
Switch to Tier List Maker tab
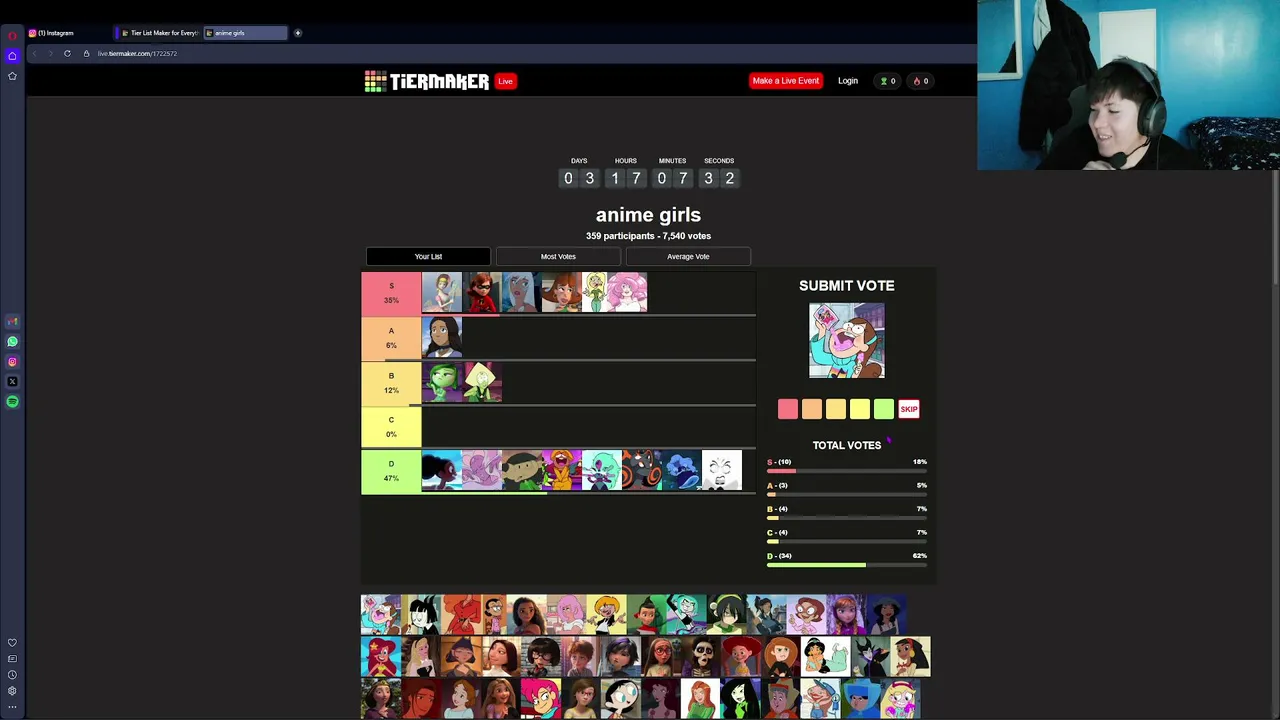[159, 33]
